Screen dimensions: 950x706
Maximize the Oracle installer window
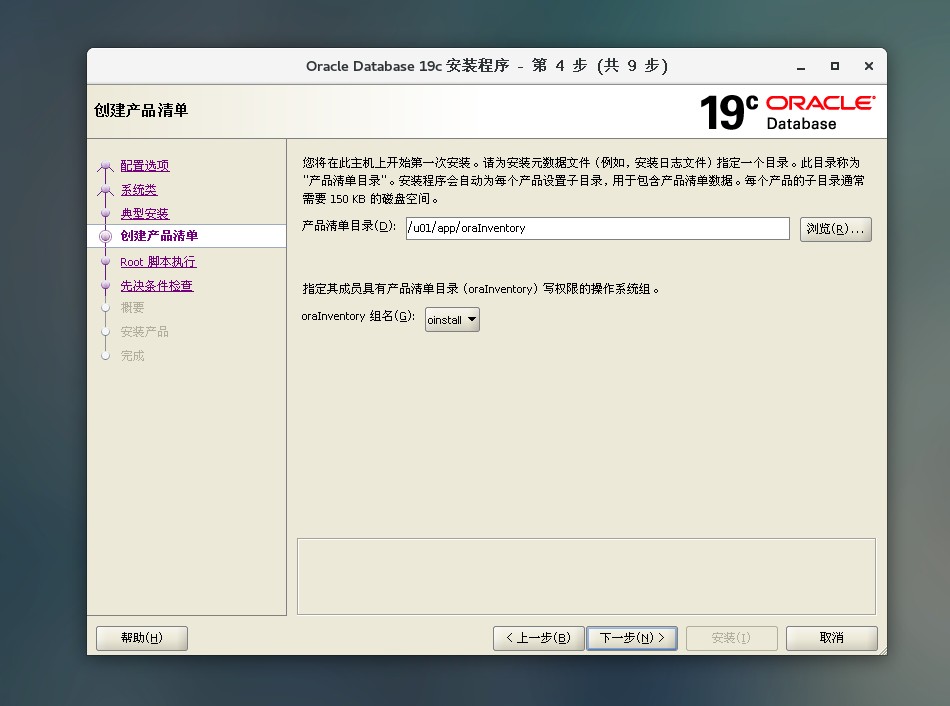[835, 66]
